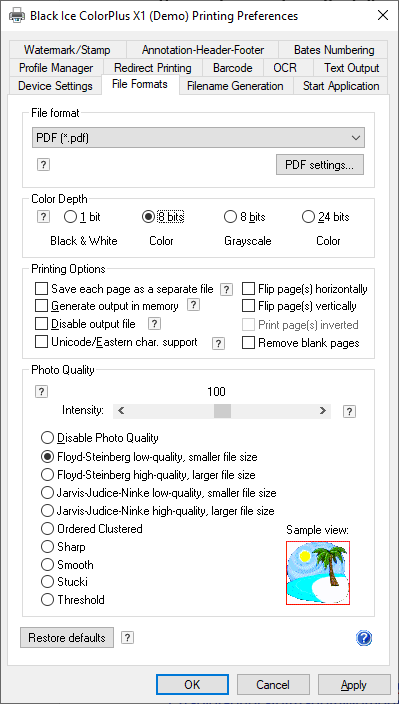The width and height of the screenshot is (399, 704).
Task: Check the Remove blank pages option
Action: (248, 343)
